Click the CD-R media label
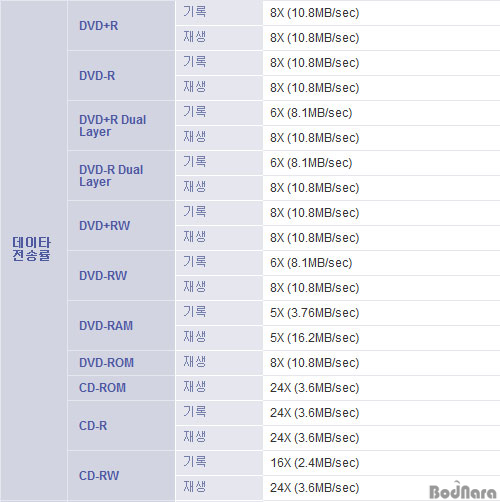The image size is (500, 502). coord(93,426)
